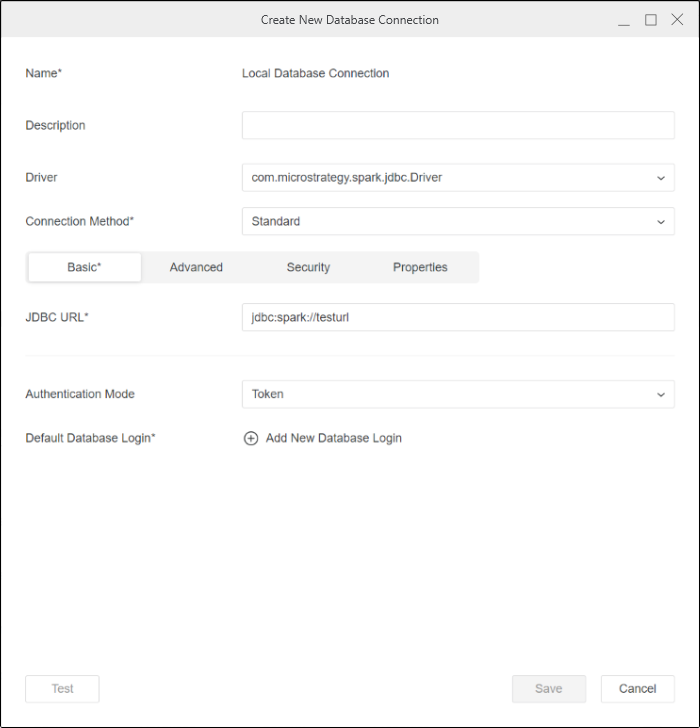Minimize the Create New Database Connection window
This screenshot has width=700, height=728.
(624, 20)
